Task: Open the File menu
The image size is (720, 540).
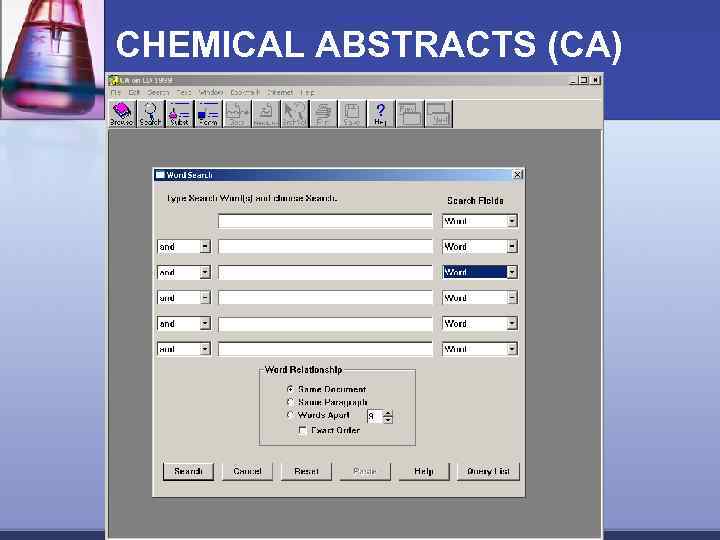Action: 115,92
